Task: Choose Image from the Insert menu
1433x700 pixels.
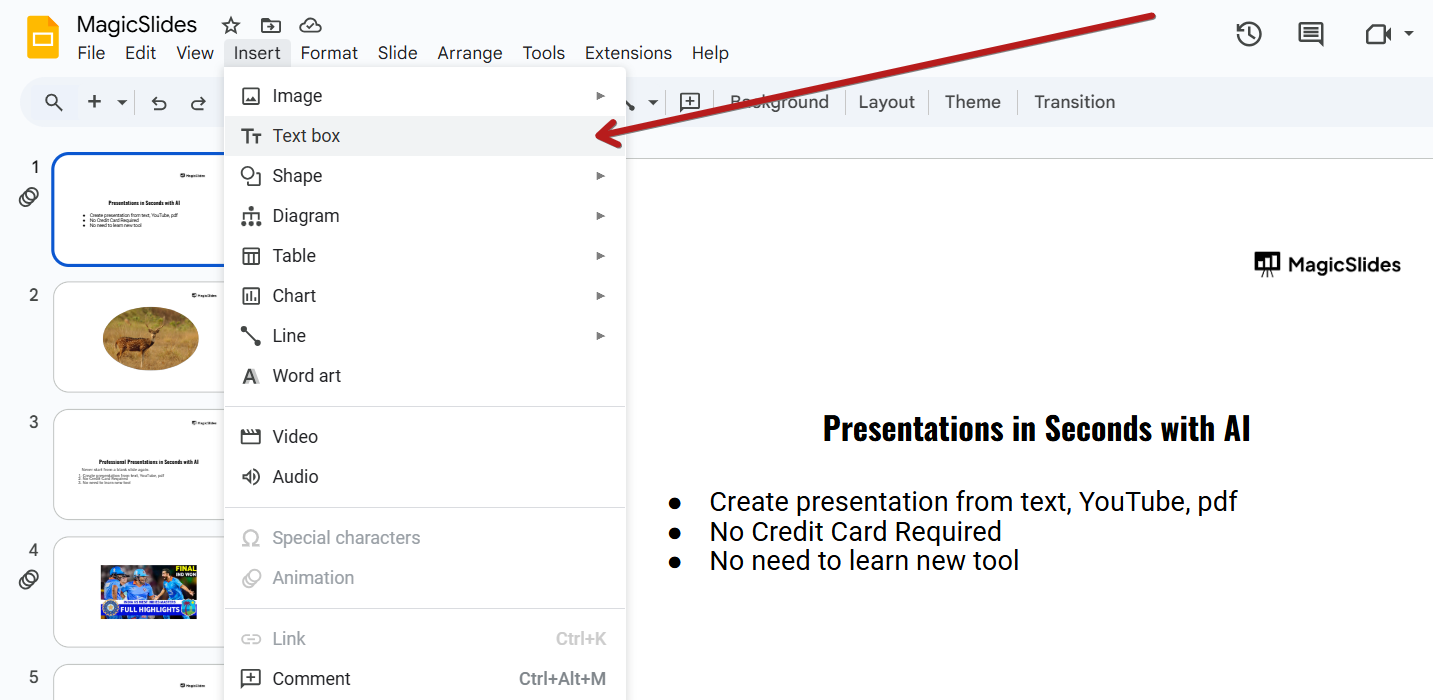Action: (425, 96)
